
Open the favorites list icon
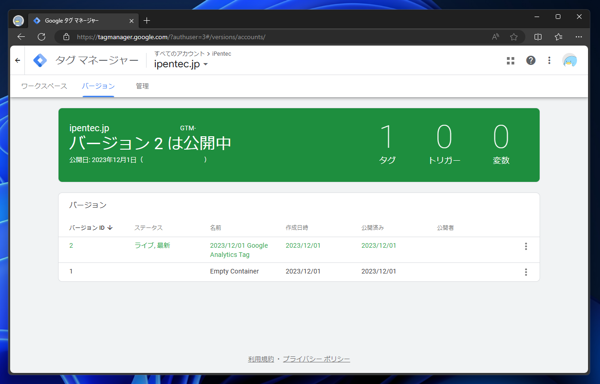pos(558,37)
